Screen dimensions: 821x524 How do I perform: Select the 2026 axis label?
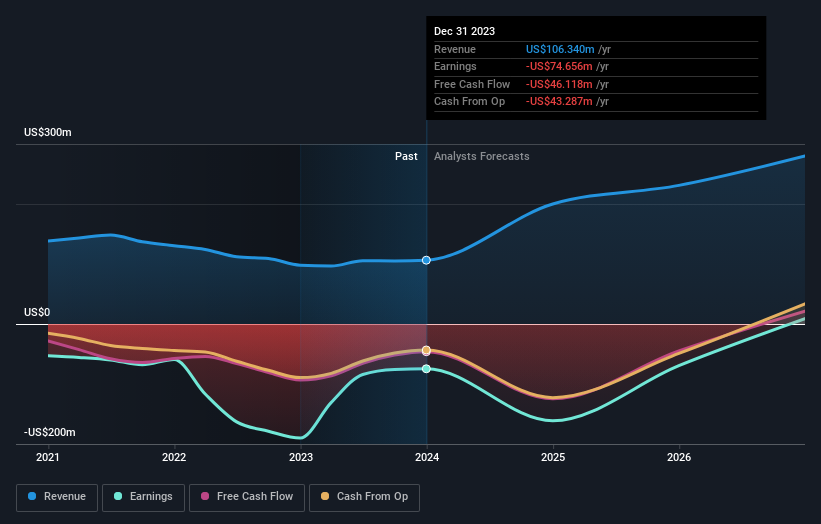pos(679,457)
